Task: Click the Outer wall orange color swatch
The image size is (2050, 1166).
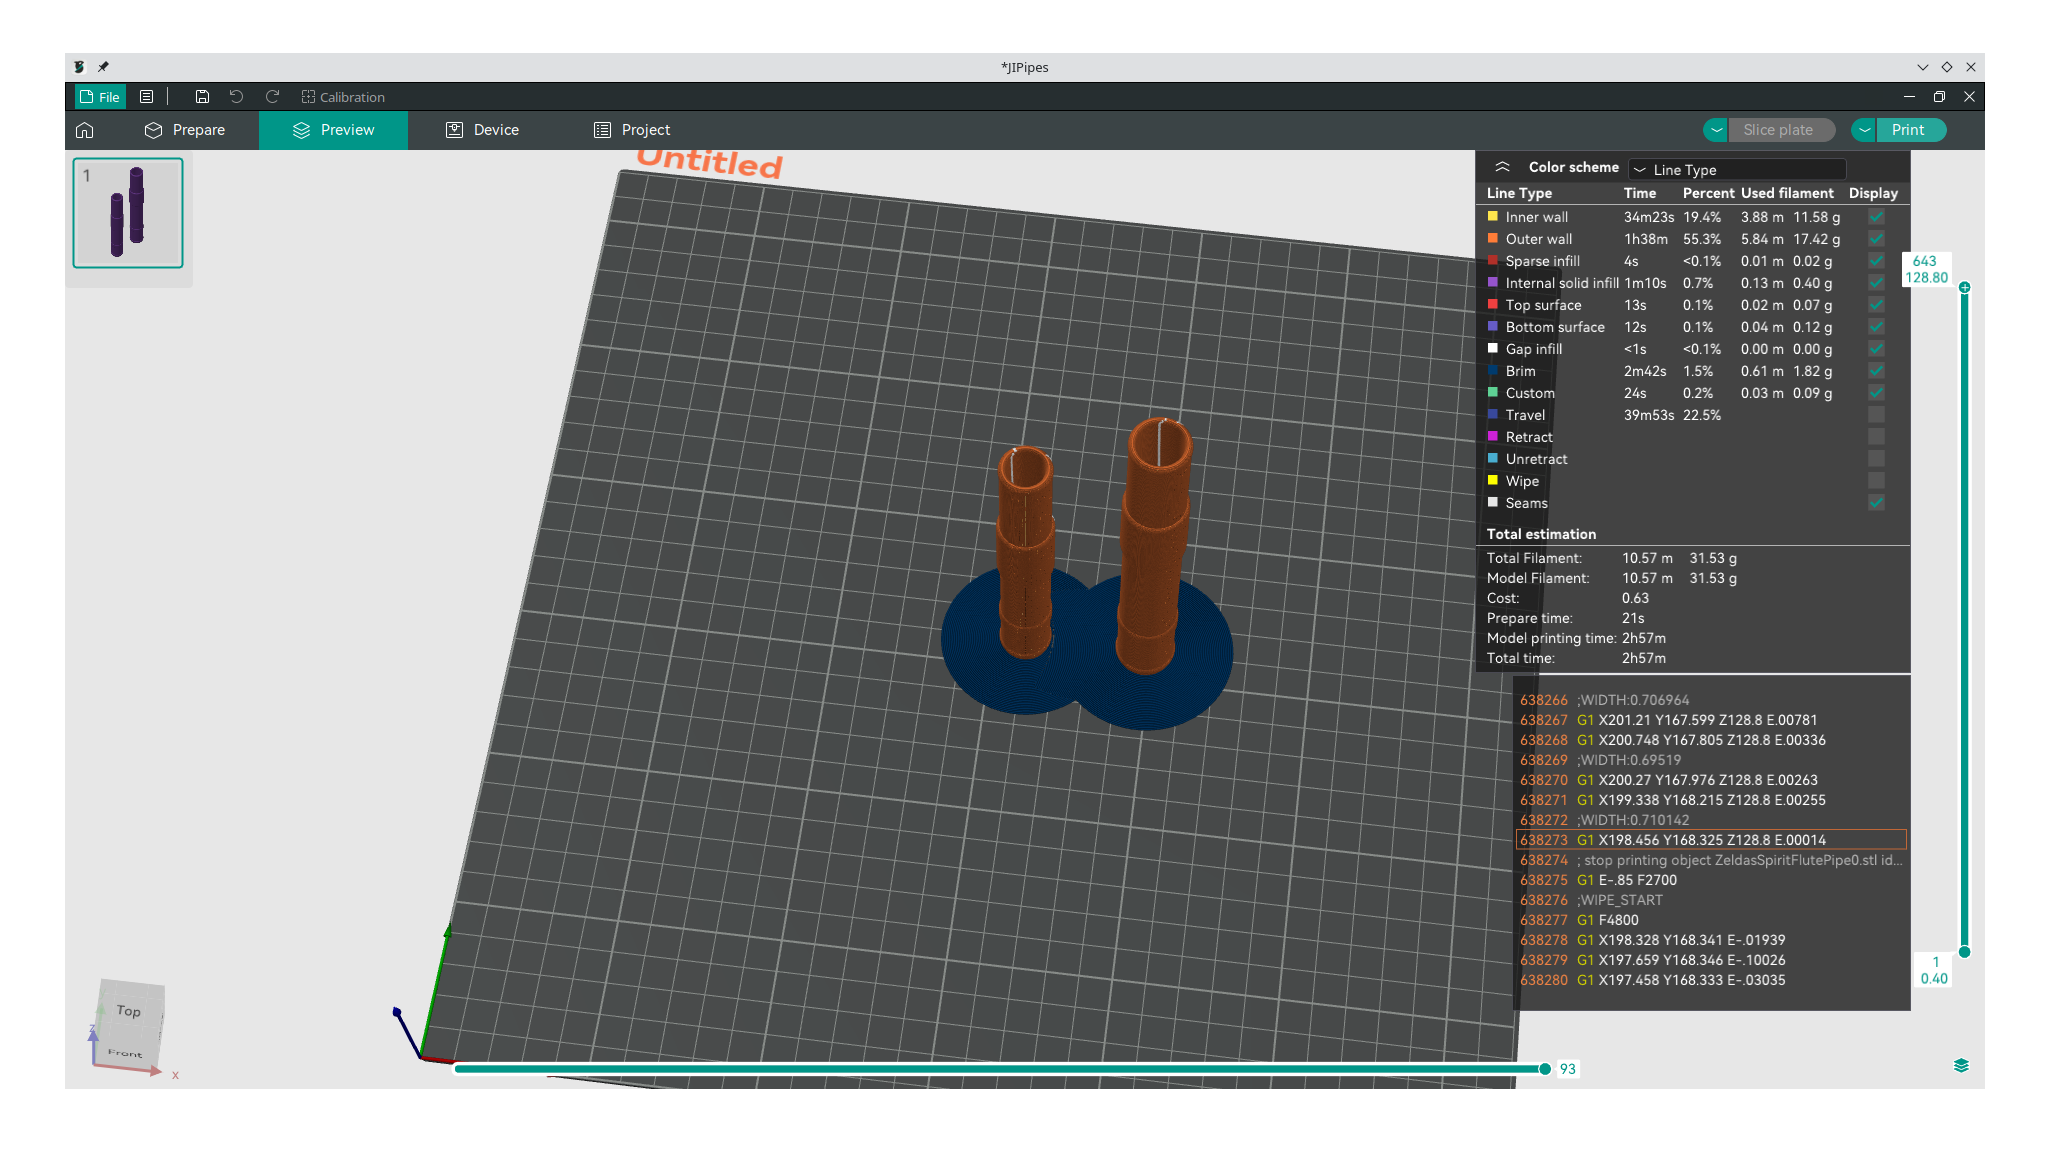Action: pos(1493,238)
